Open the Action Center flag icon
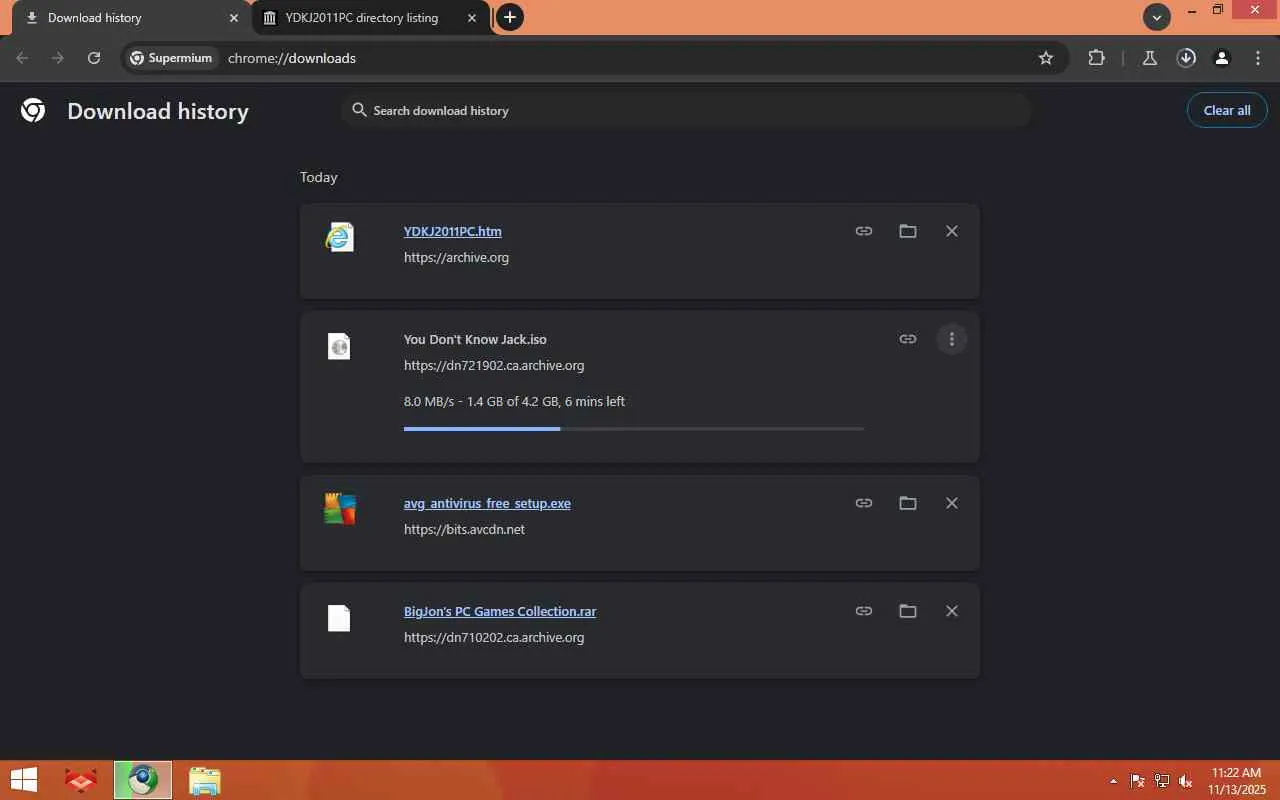 1138,781
